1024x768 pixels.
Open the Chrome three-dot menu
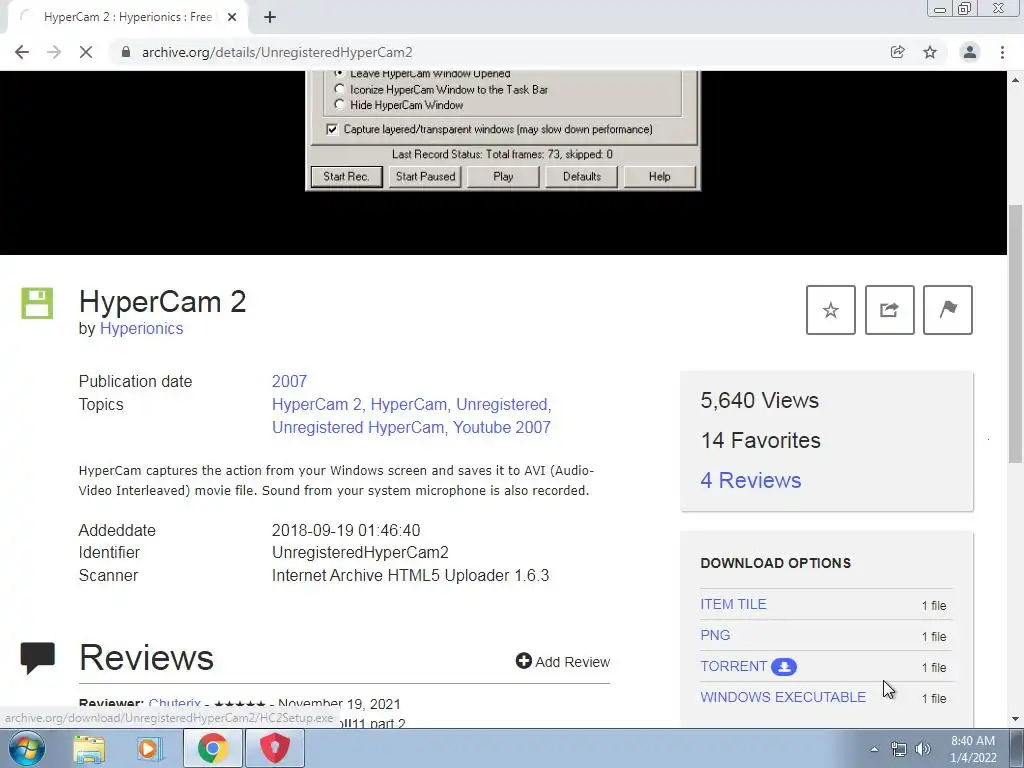(x=1002, y=52)
